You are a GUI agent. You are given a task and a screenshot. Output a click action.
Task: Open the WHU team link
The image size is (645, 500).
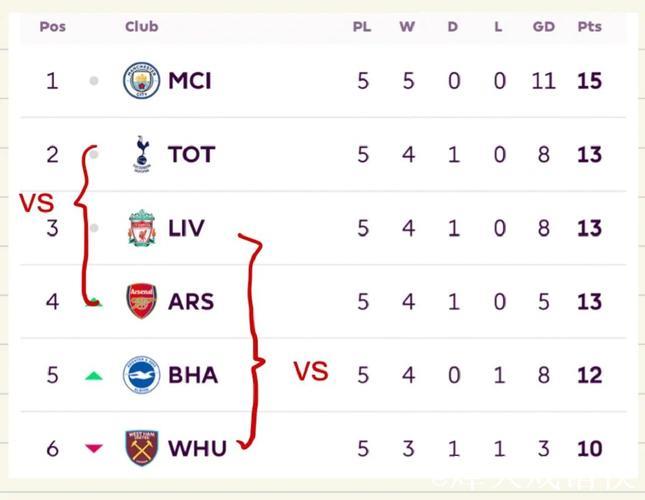click(x=197, y=449)
